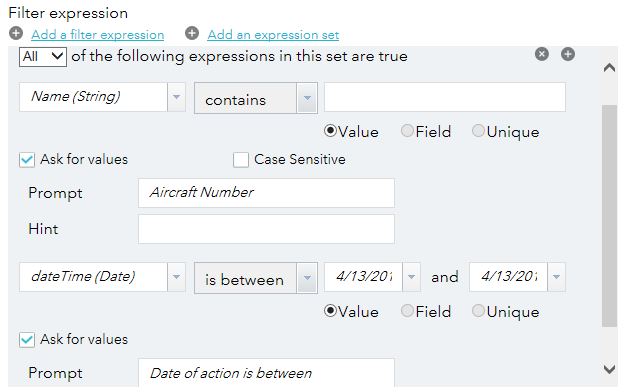Expand the 'contains' operator dropdown
628x392 pixels.
point(307,98)
